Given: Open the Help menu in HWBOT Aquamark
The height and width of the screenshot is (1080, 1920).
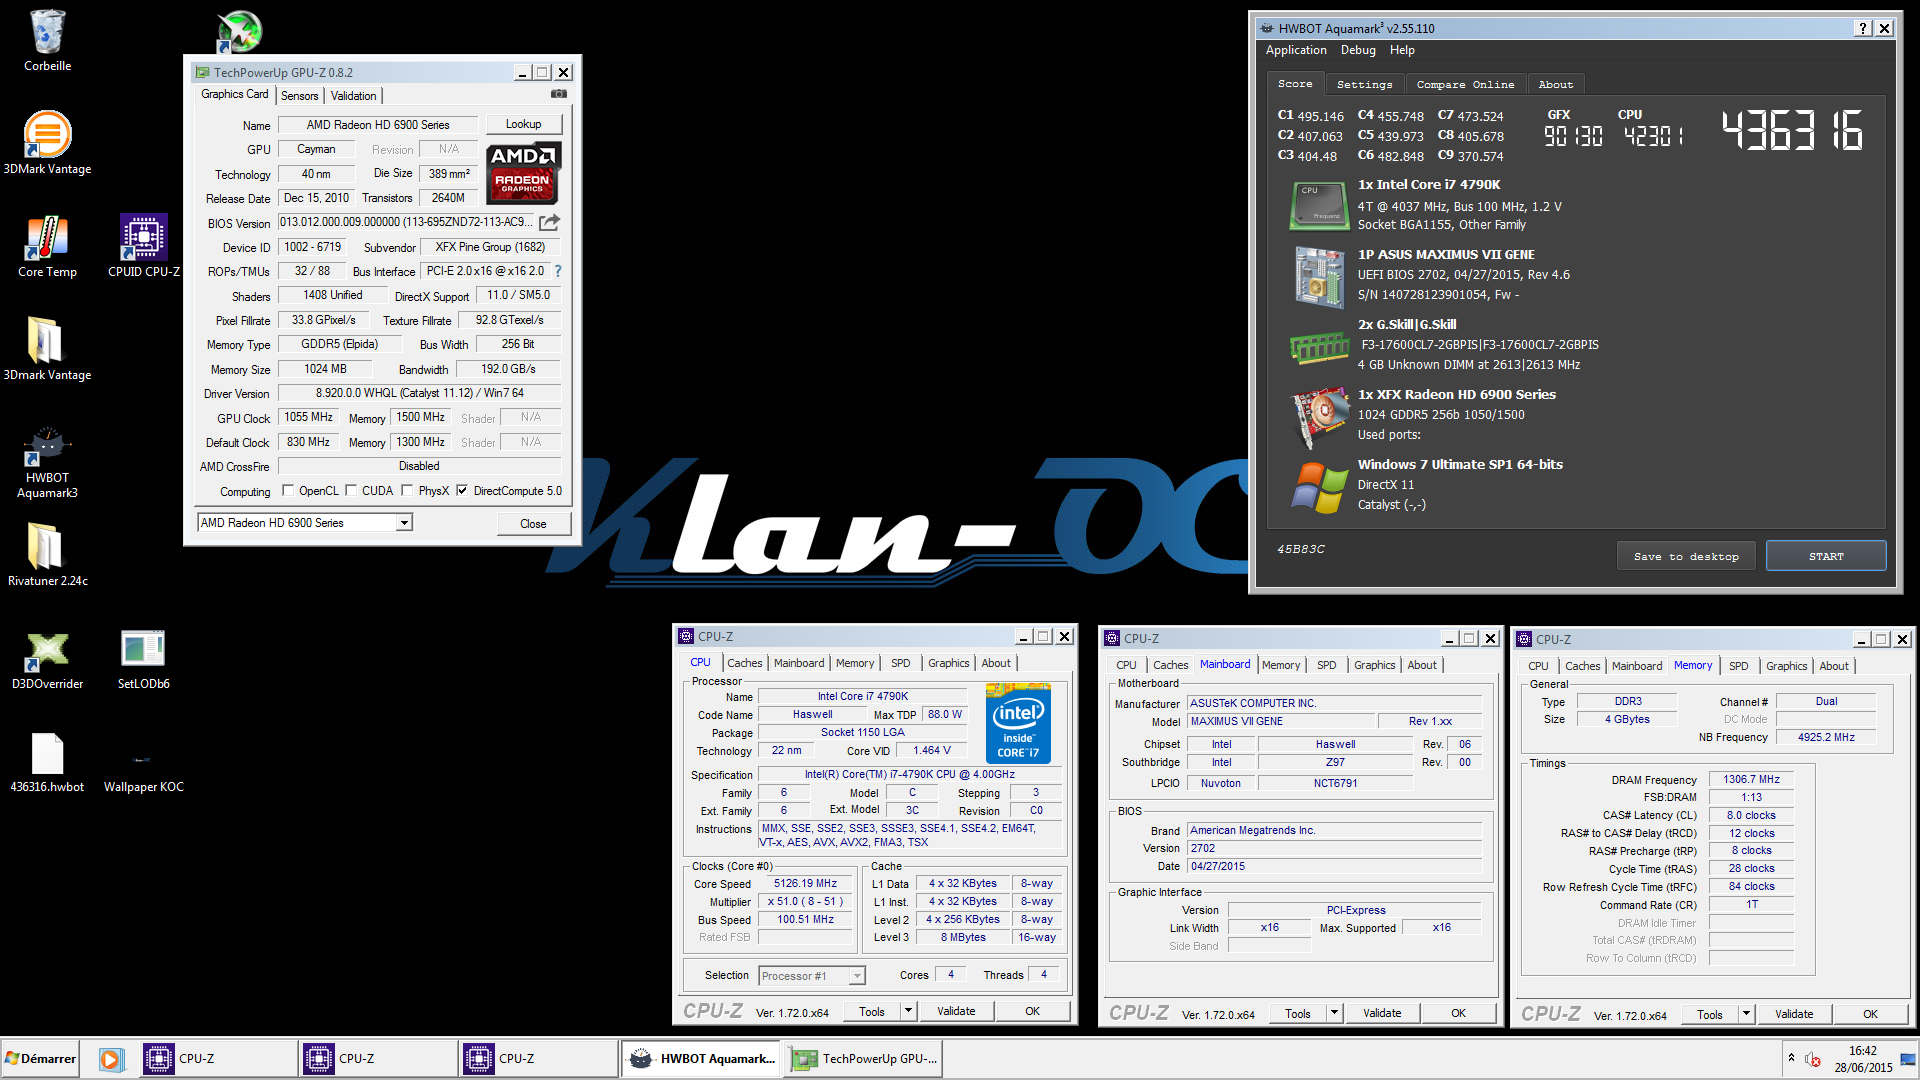Looking at the screenshot, I should [1402, 50].
